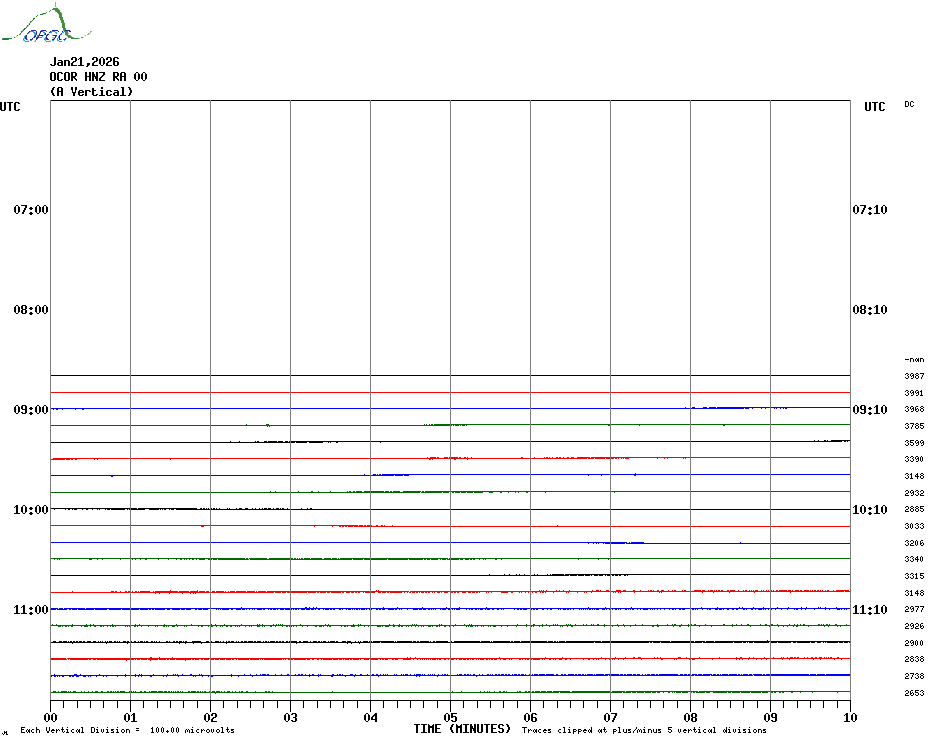Screen dimensions: 930x744
Task: Click the 08:10 time label on right axis
Action: coord(869,310)
